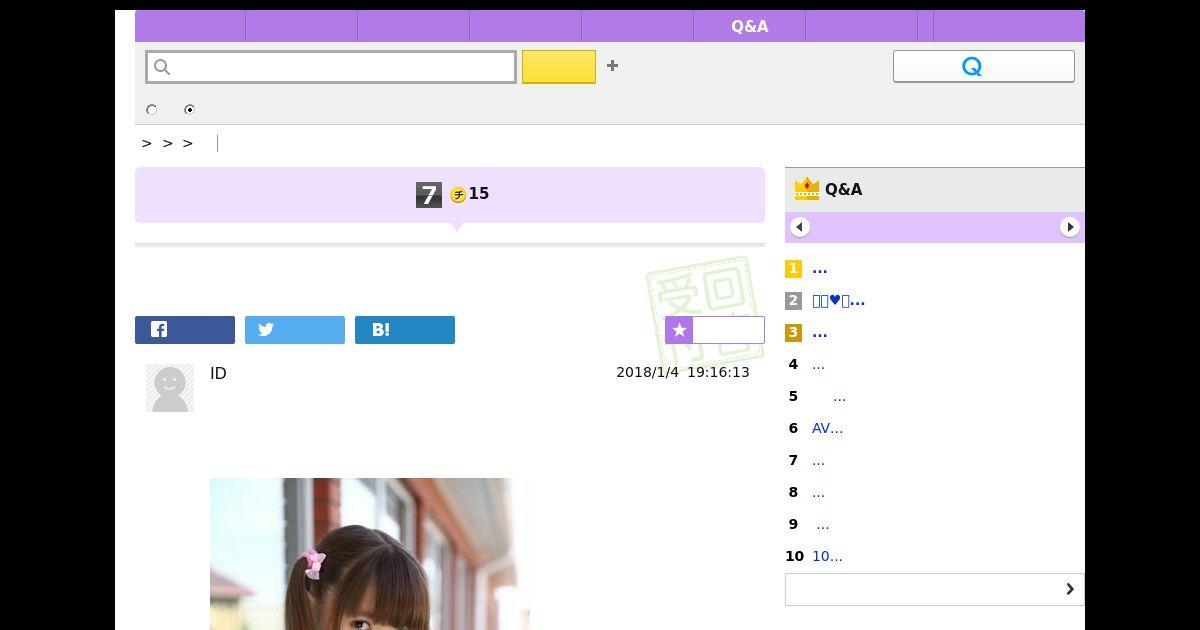Select the checked right radio button

point(189,110)
